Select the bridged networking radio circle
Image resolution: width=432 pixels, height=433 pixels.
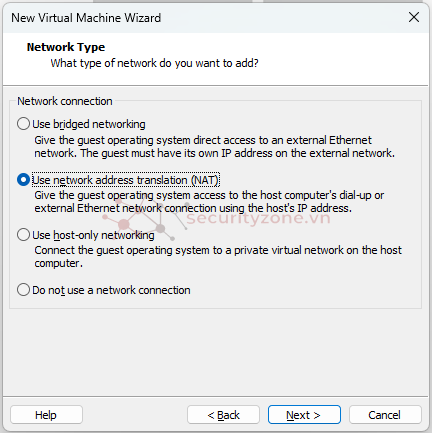click(x=23, y=124)
